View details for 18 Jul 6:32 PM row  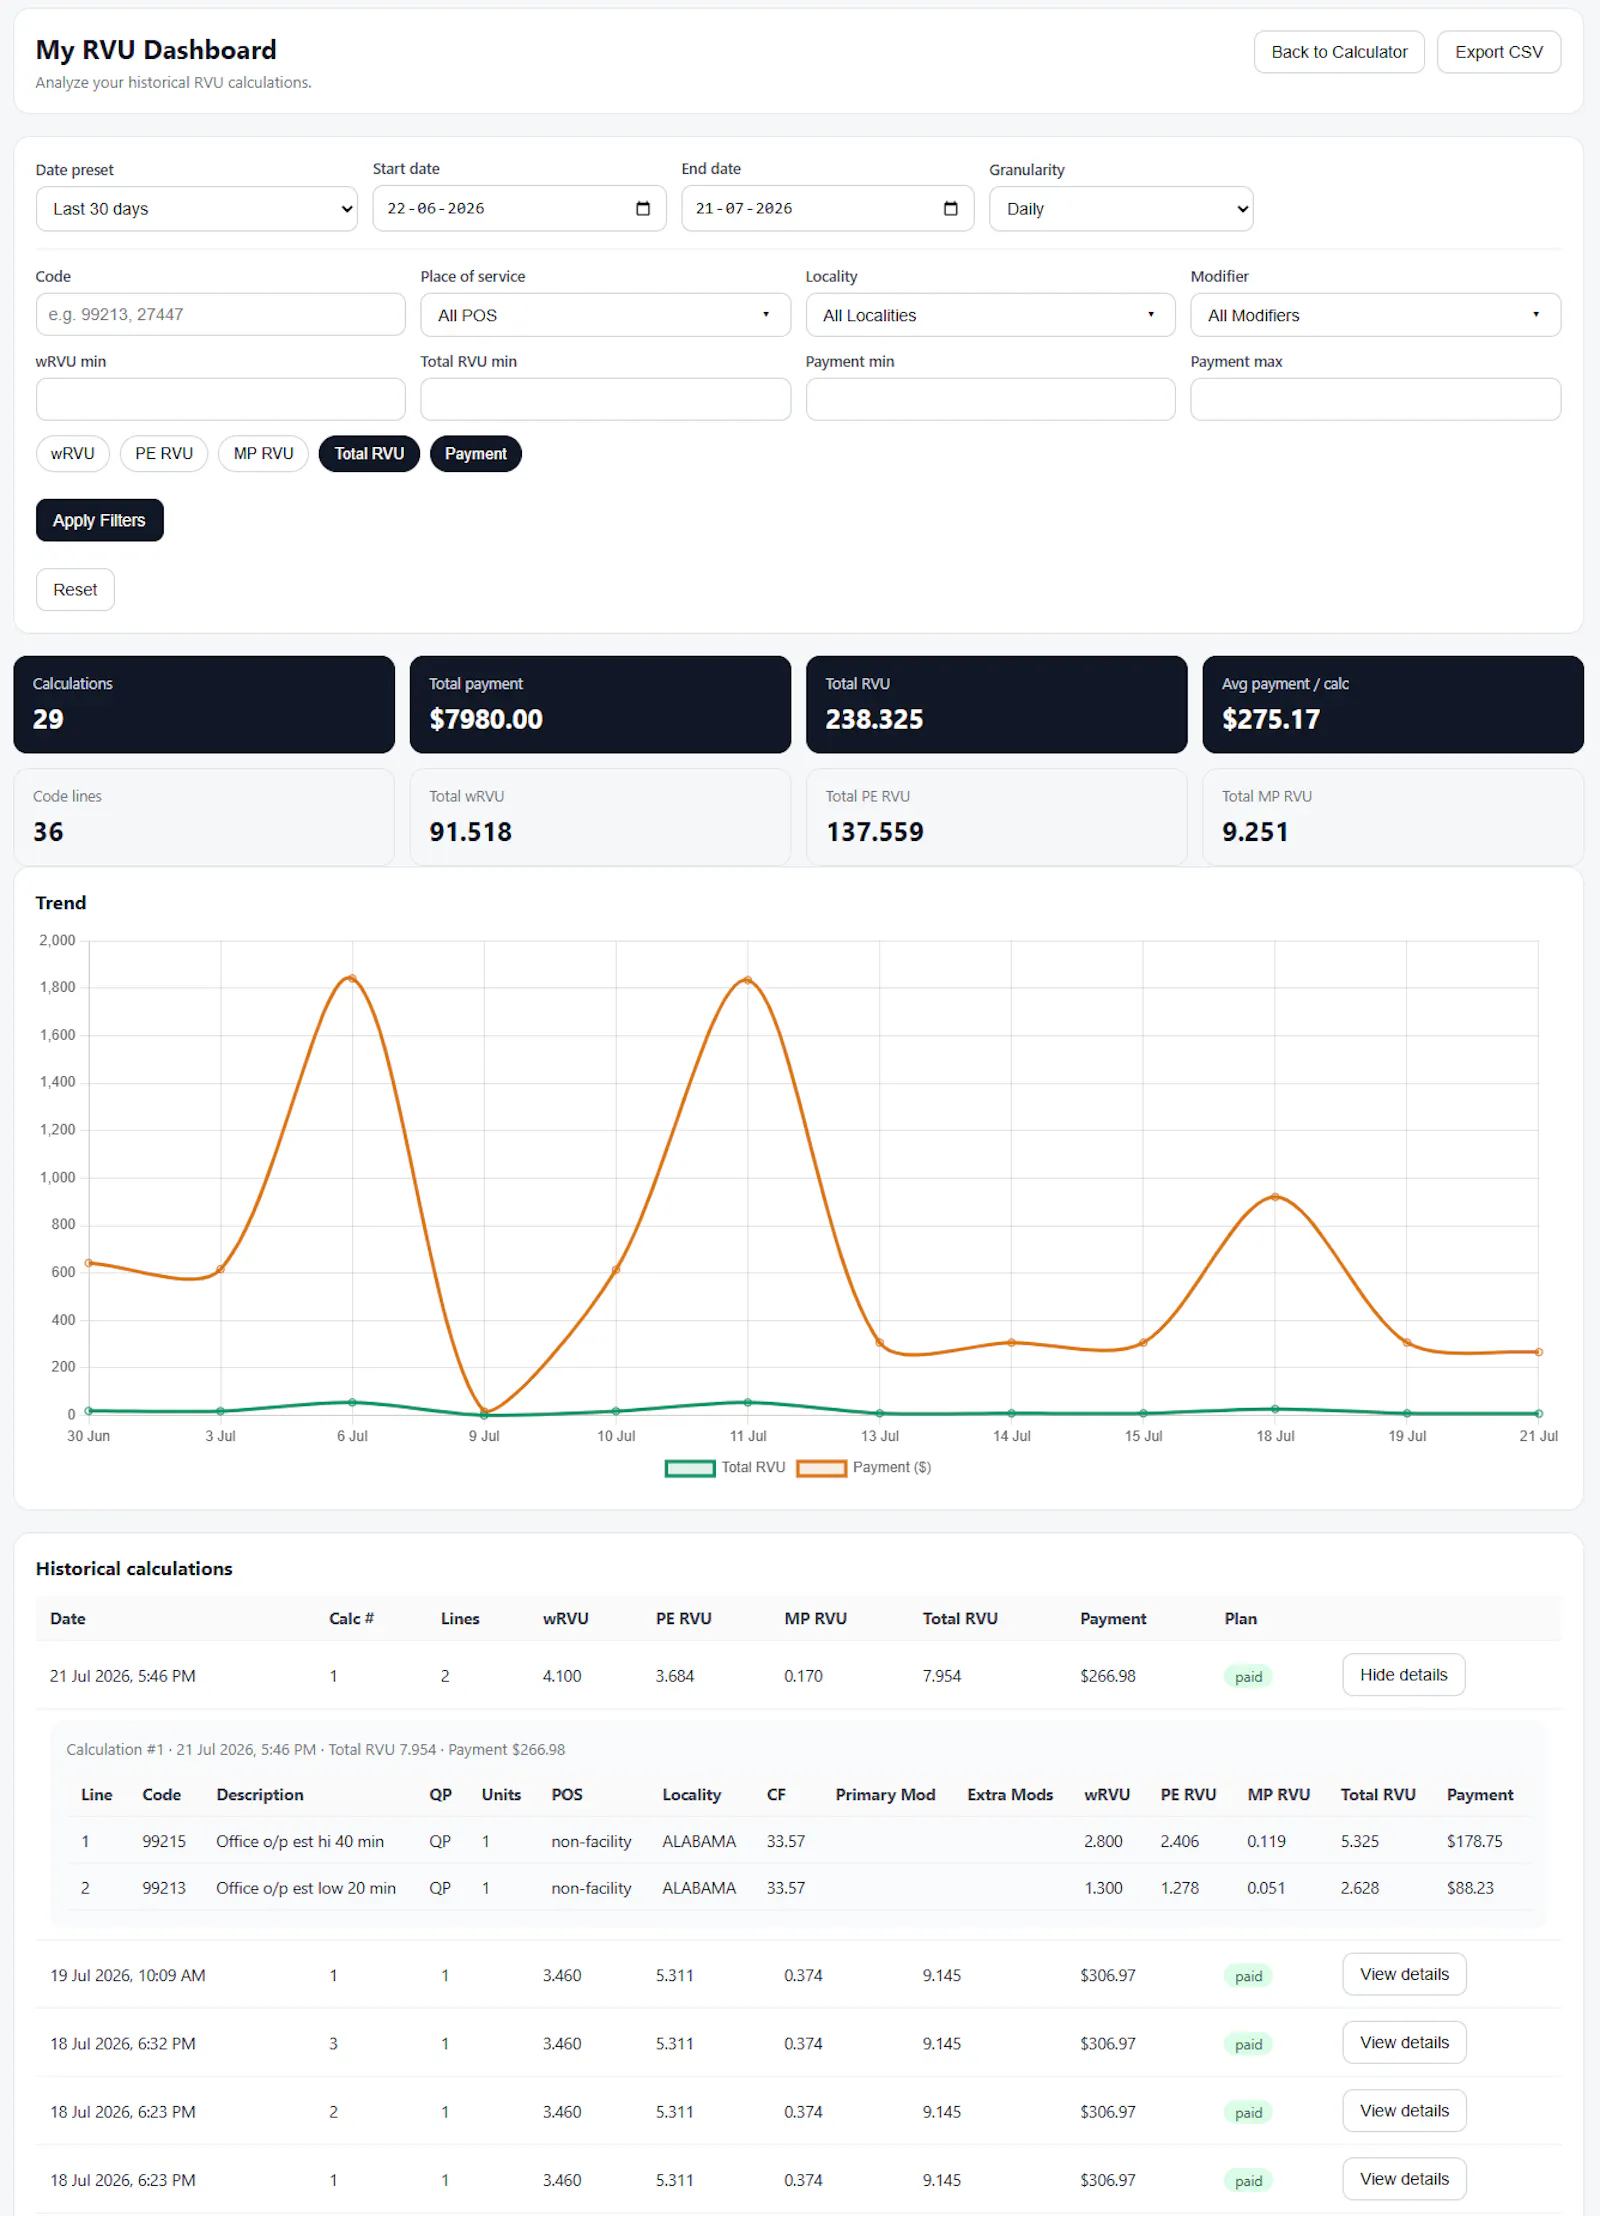(x=1404, y=2042)
